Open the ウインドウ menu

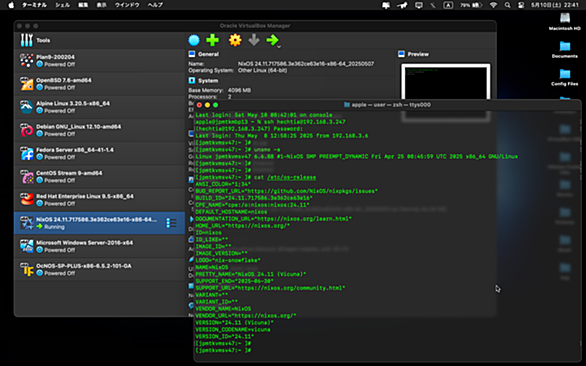[x=127, y=5]
